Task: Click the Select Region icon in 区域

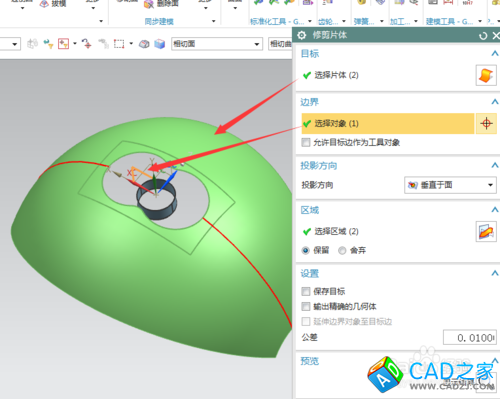Action: pyautogui.click(x=486, y=231)
